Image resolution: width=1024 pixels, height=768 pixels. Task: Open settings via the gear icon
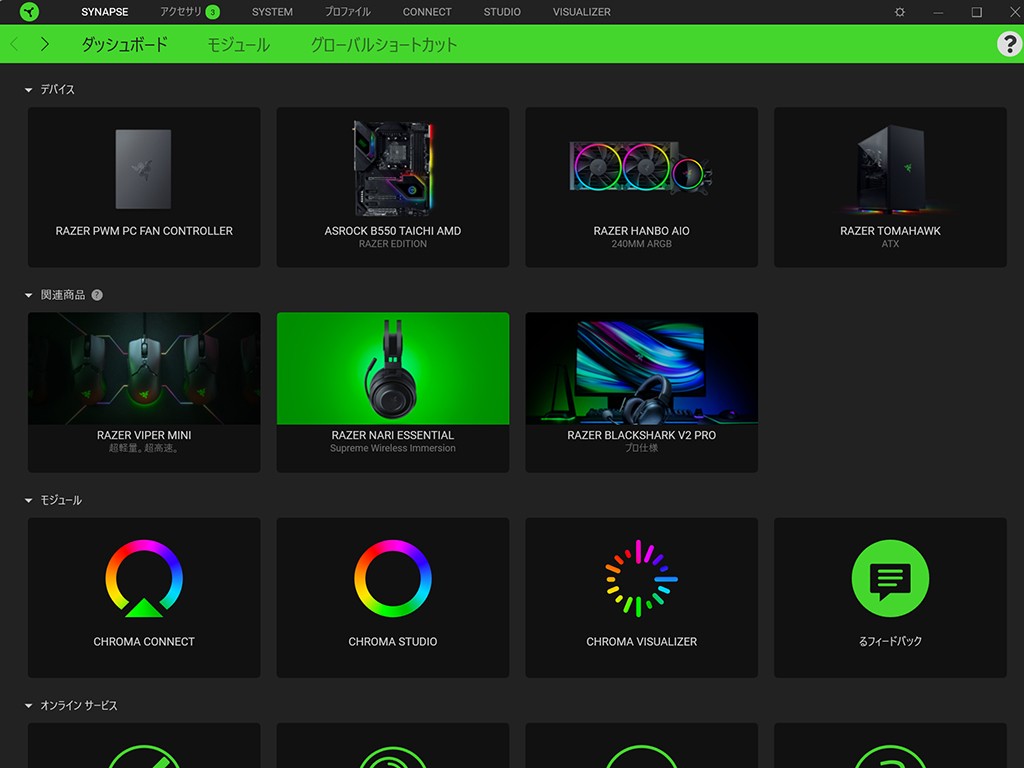[x=900, y=12]
